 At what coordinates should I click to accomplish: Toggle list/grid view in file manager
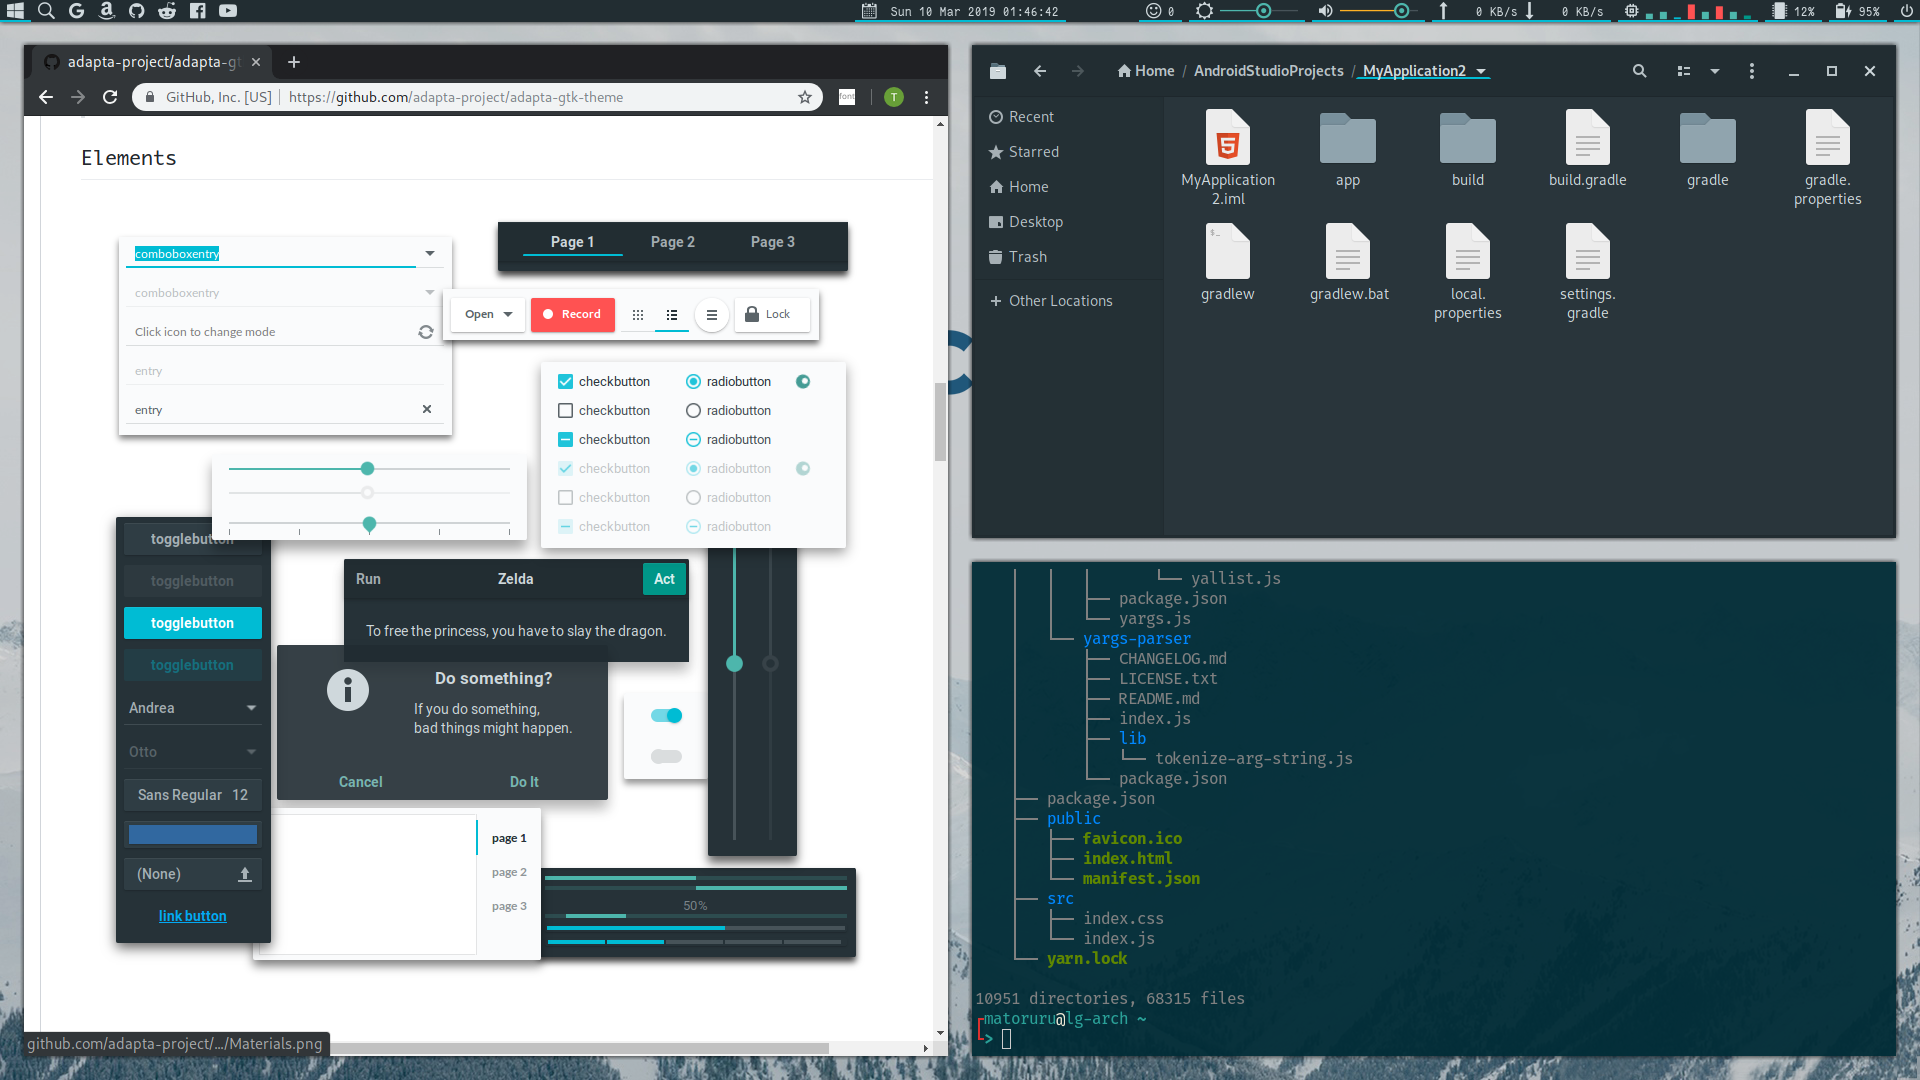(x=1684, y=71)
